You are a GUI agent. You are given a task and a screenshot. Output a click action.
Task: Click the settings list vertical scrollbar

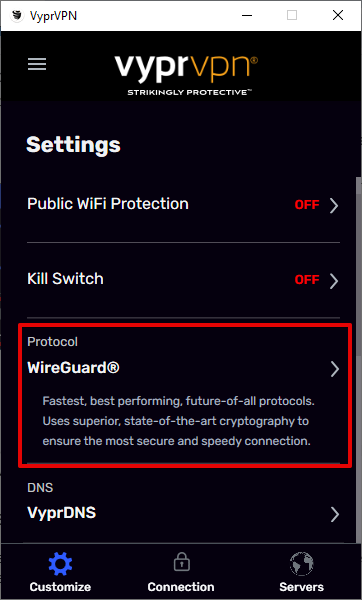coord(358,362)
